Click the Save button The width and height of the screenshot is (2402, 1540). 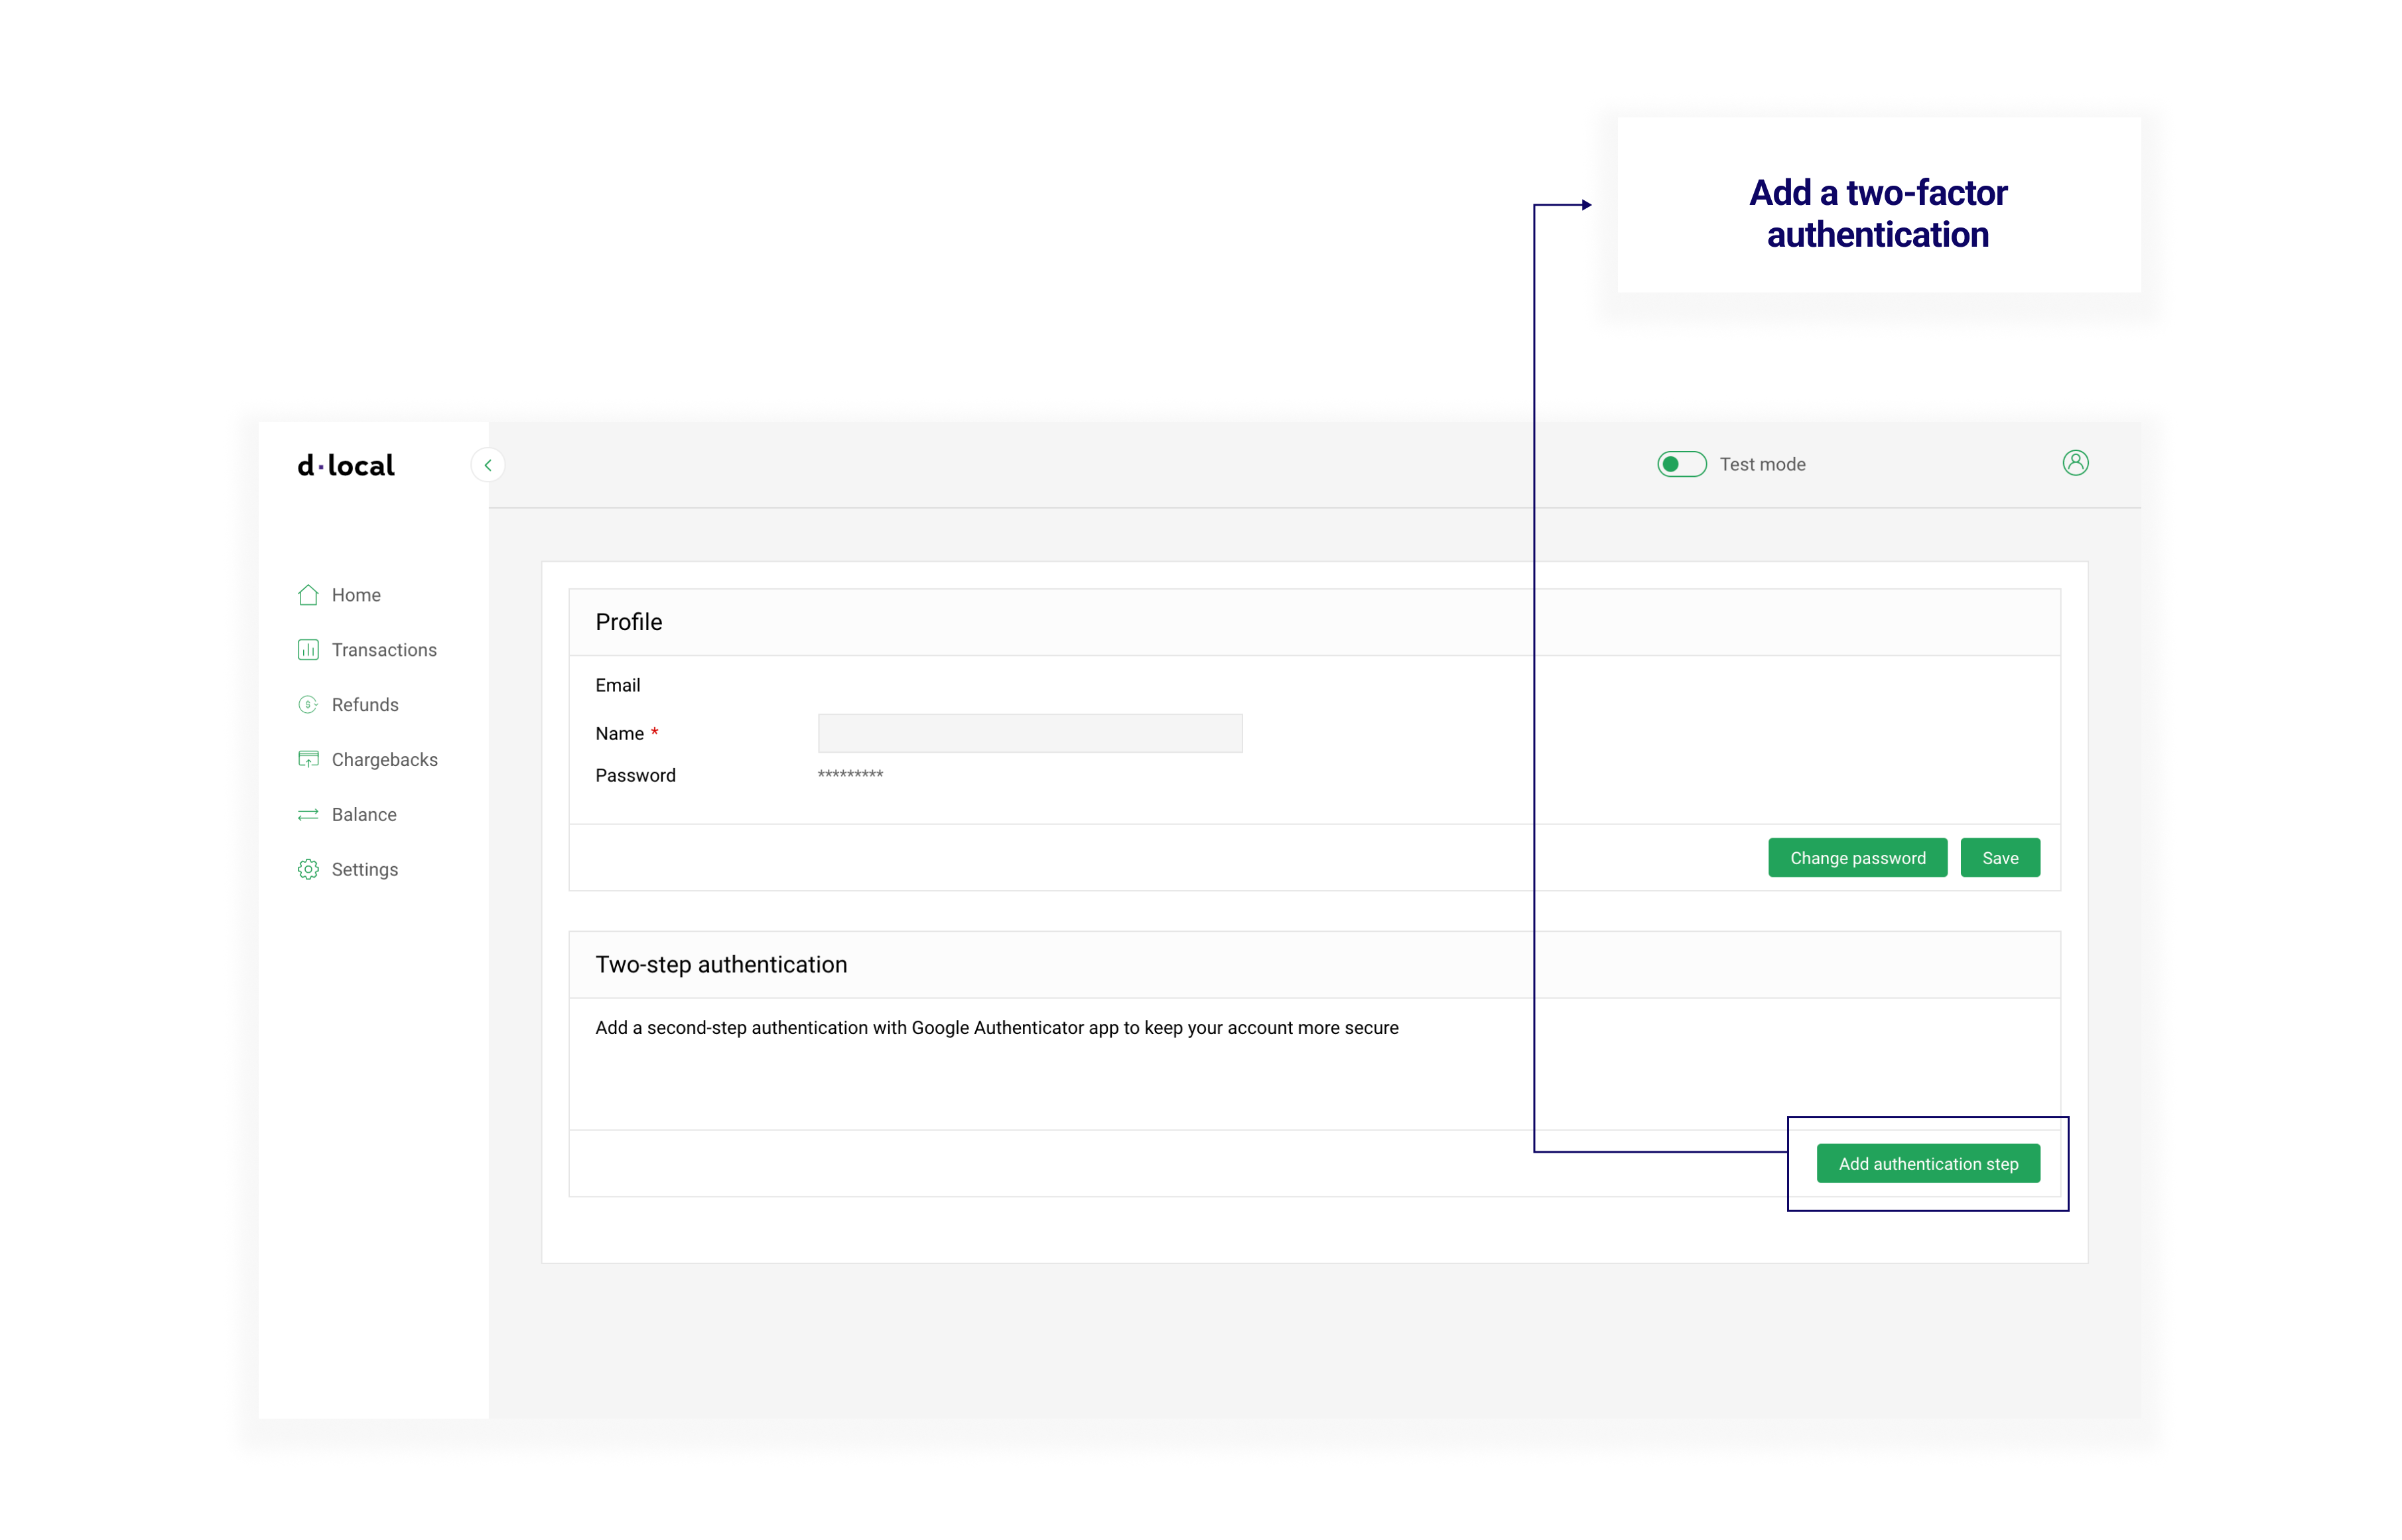[x=2000, y=858]
